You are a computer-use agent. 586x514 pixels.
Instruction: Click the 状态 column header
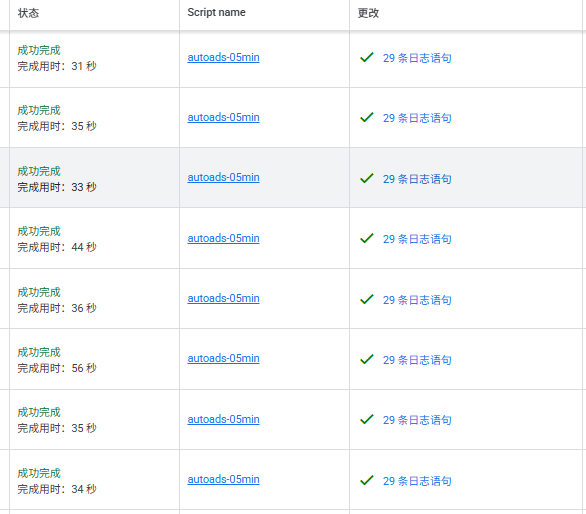(28, 13)
